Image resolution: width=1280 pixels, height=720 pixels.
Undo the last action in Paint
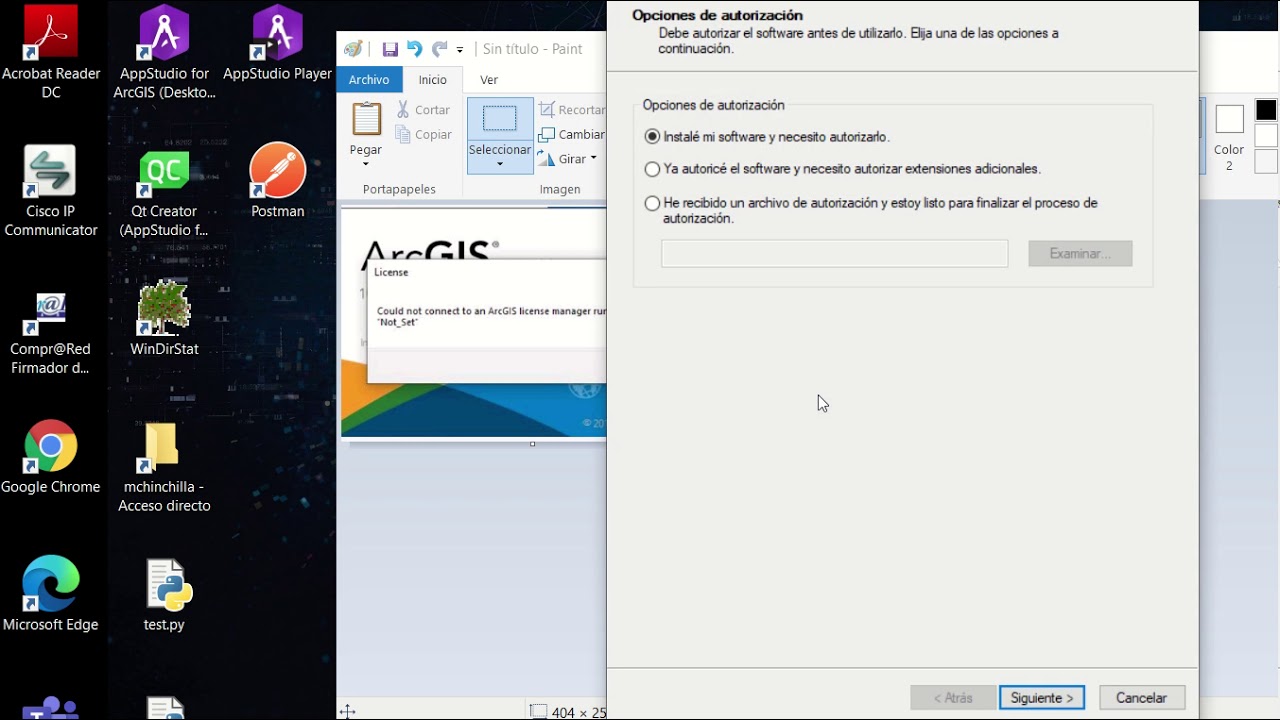(x=414, y=49)
